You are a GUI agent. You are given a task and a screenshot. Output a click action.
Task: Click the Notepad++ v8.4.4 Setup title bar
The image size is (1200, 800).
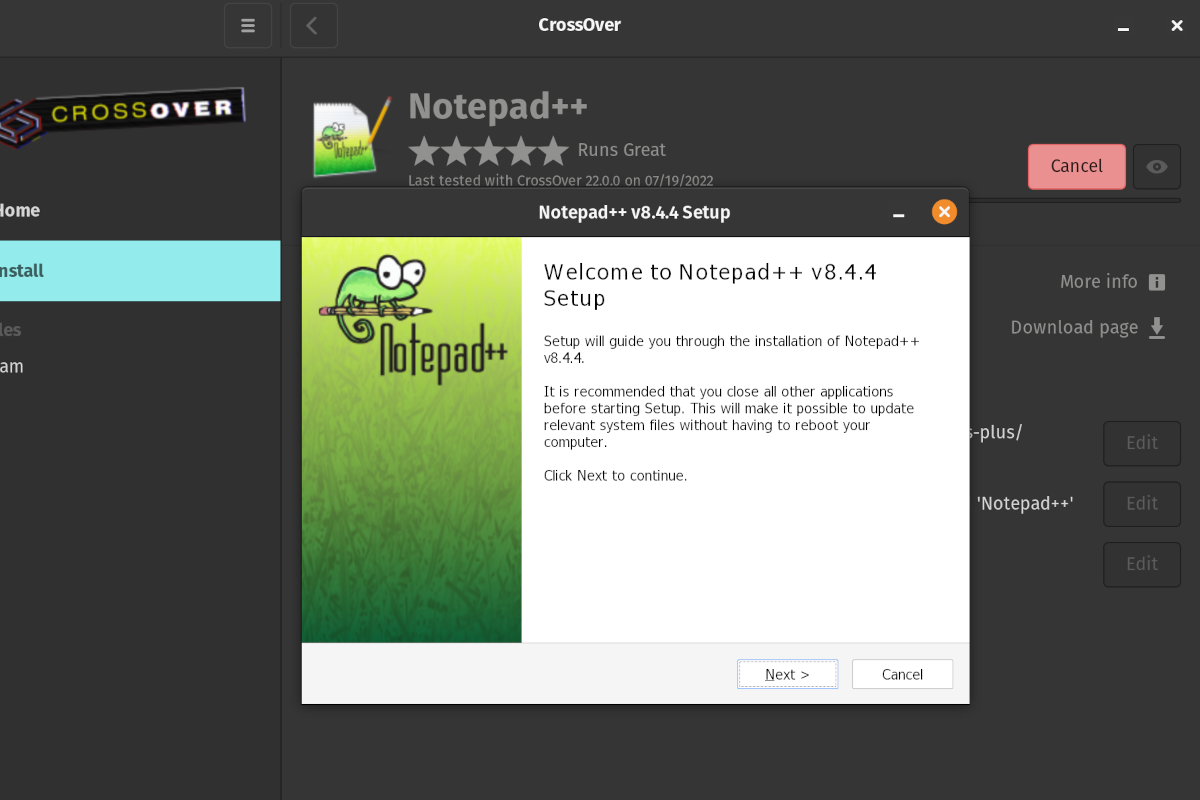pos(634,212)
